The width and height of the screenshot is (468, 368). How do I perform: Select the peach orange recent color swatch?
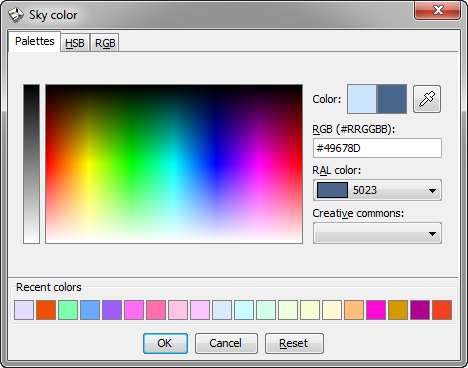point(354,310)
